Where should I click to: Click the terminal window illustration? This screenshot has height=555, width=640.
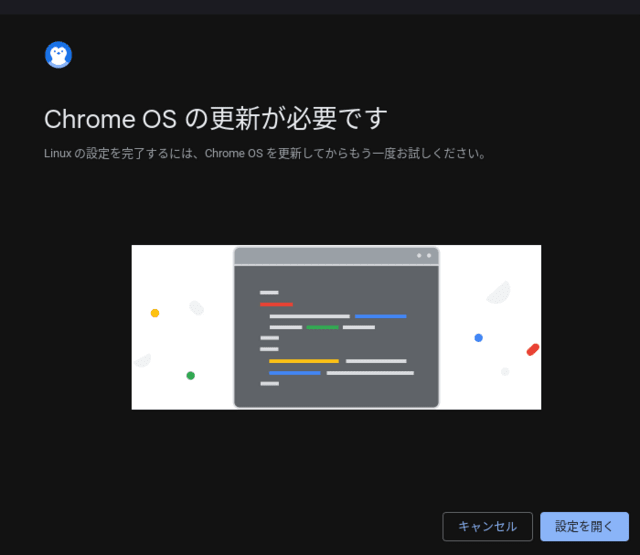pos(336,327)
